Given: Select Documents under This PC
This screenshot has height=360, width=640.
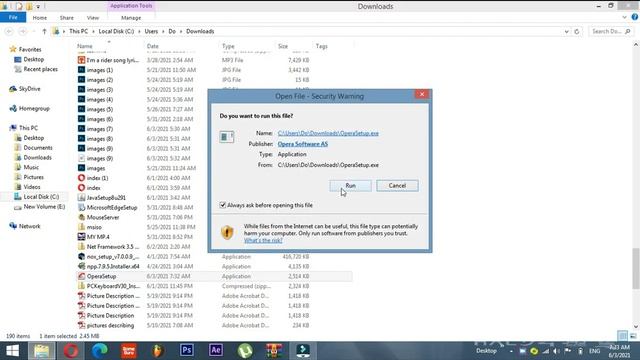Looking at the screenshot, I should tap(33, 147).
